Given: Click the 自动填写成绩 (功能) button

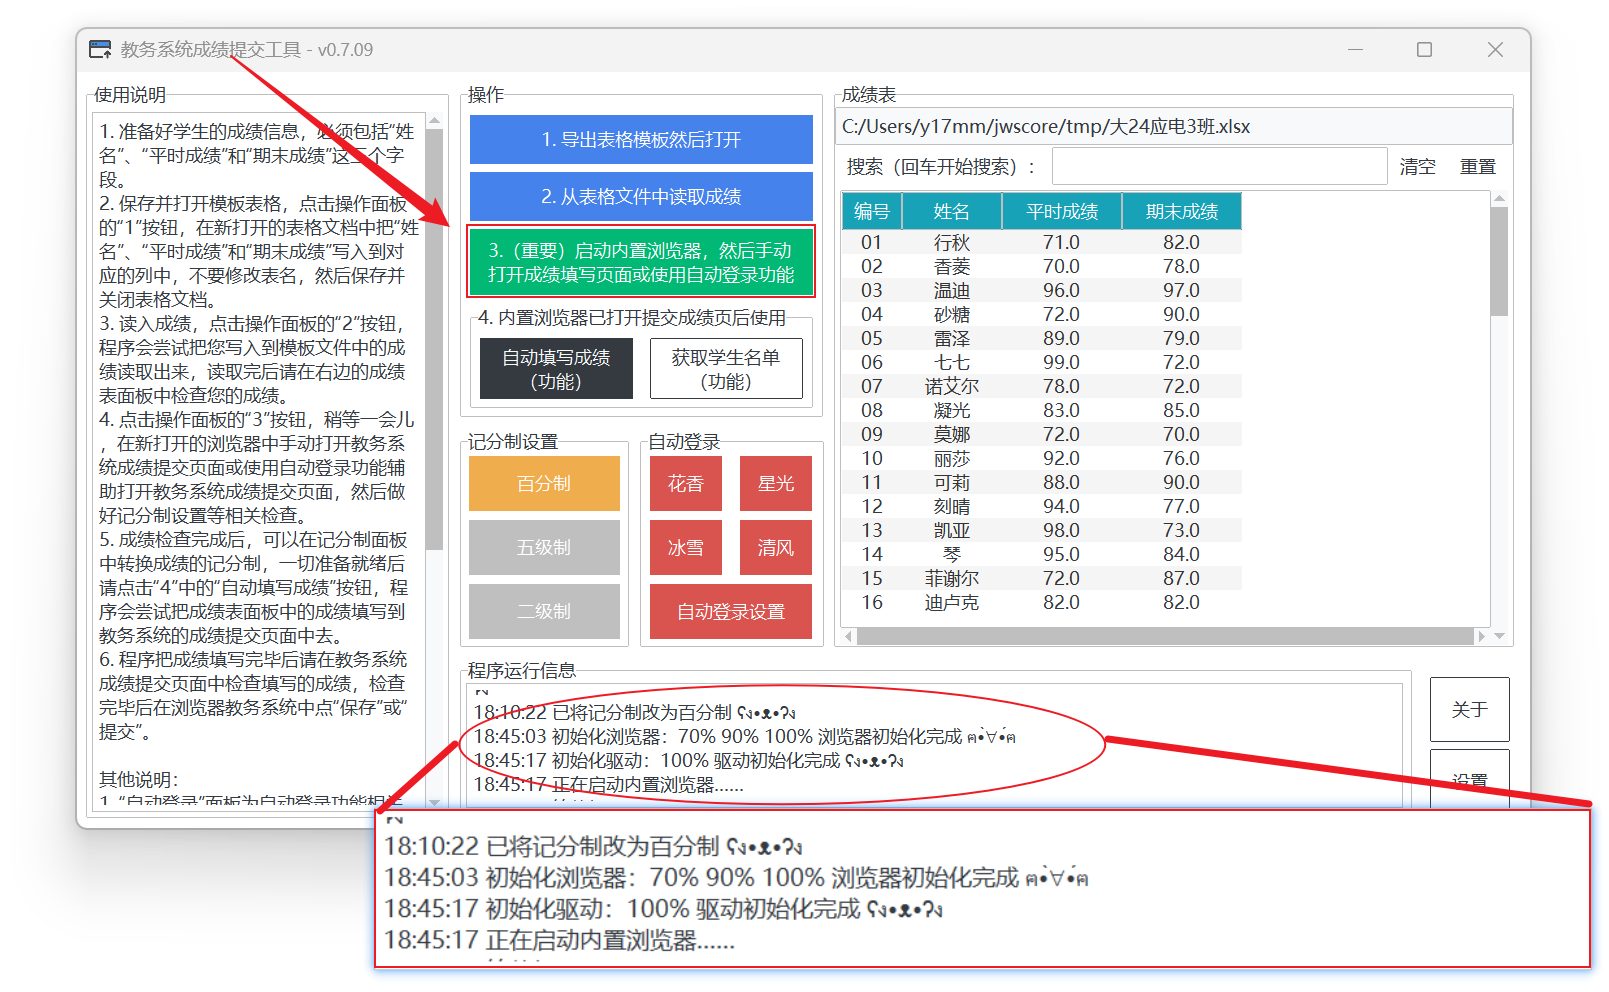Looking at the screenshot, I should [x=556, y=368].
